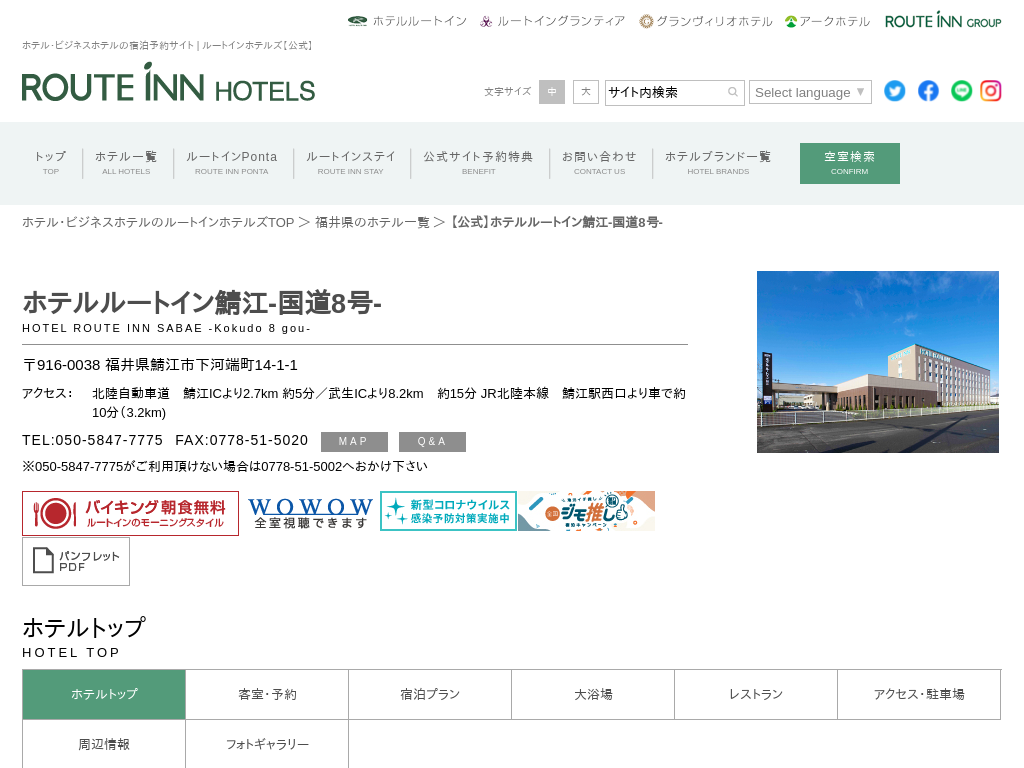Open お問い合わせ CONTACT US menu
Viewport: 1024px width, 768px height.
pyautogui.click(x=600, y=163)
